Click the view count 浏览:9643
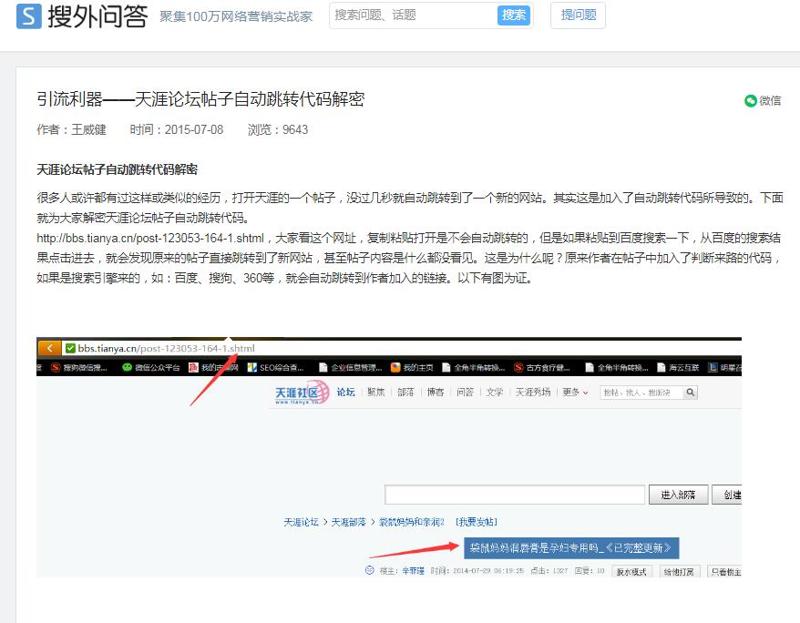The width and height of the screenshot is (800, 623). point(278,130)
